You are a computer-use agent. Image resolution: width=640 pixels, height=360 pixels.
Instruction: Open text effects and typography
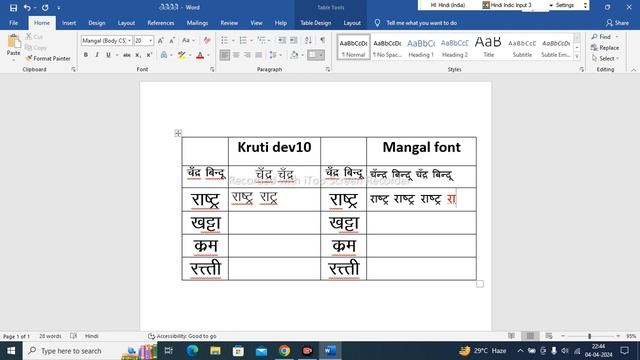tap(164, 55)
